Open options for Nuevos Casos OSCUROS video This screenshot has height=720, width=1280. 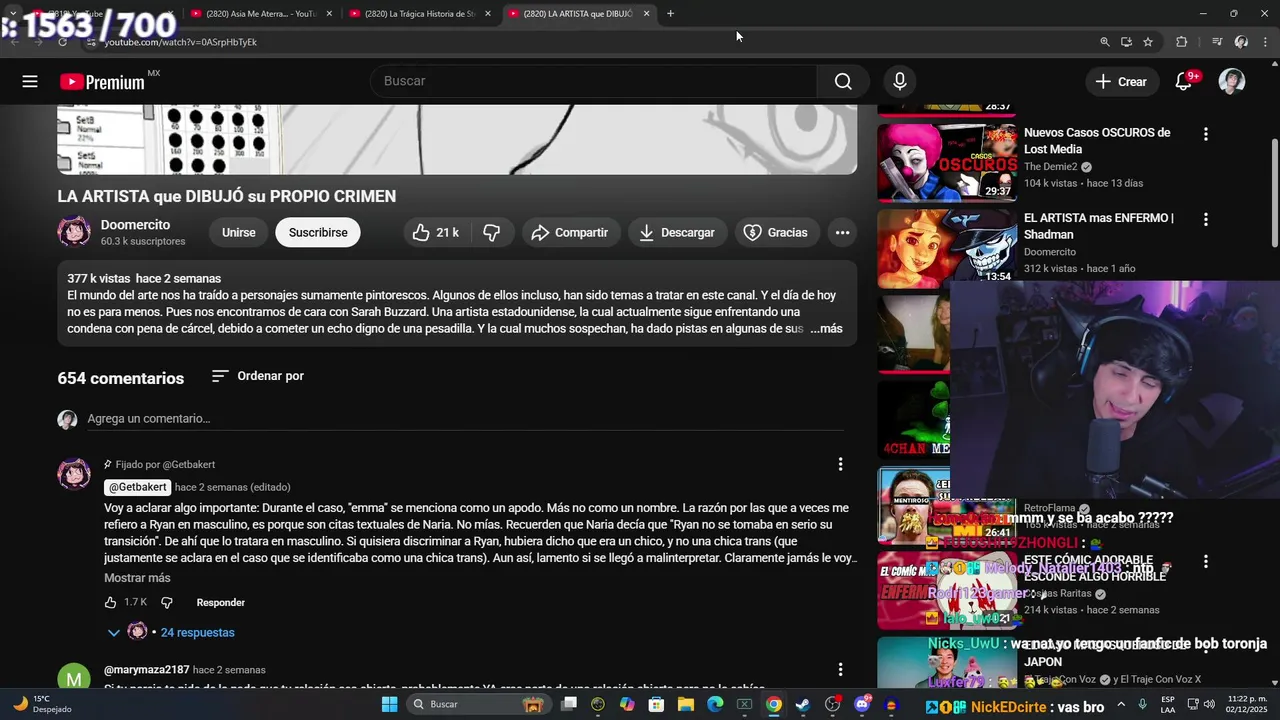tap(1205, 134)
